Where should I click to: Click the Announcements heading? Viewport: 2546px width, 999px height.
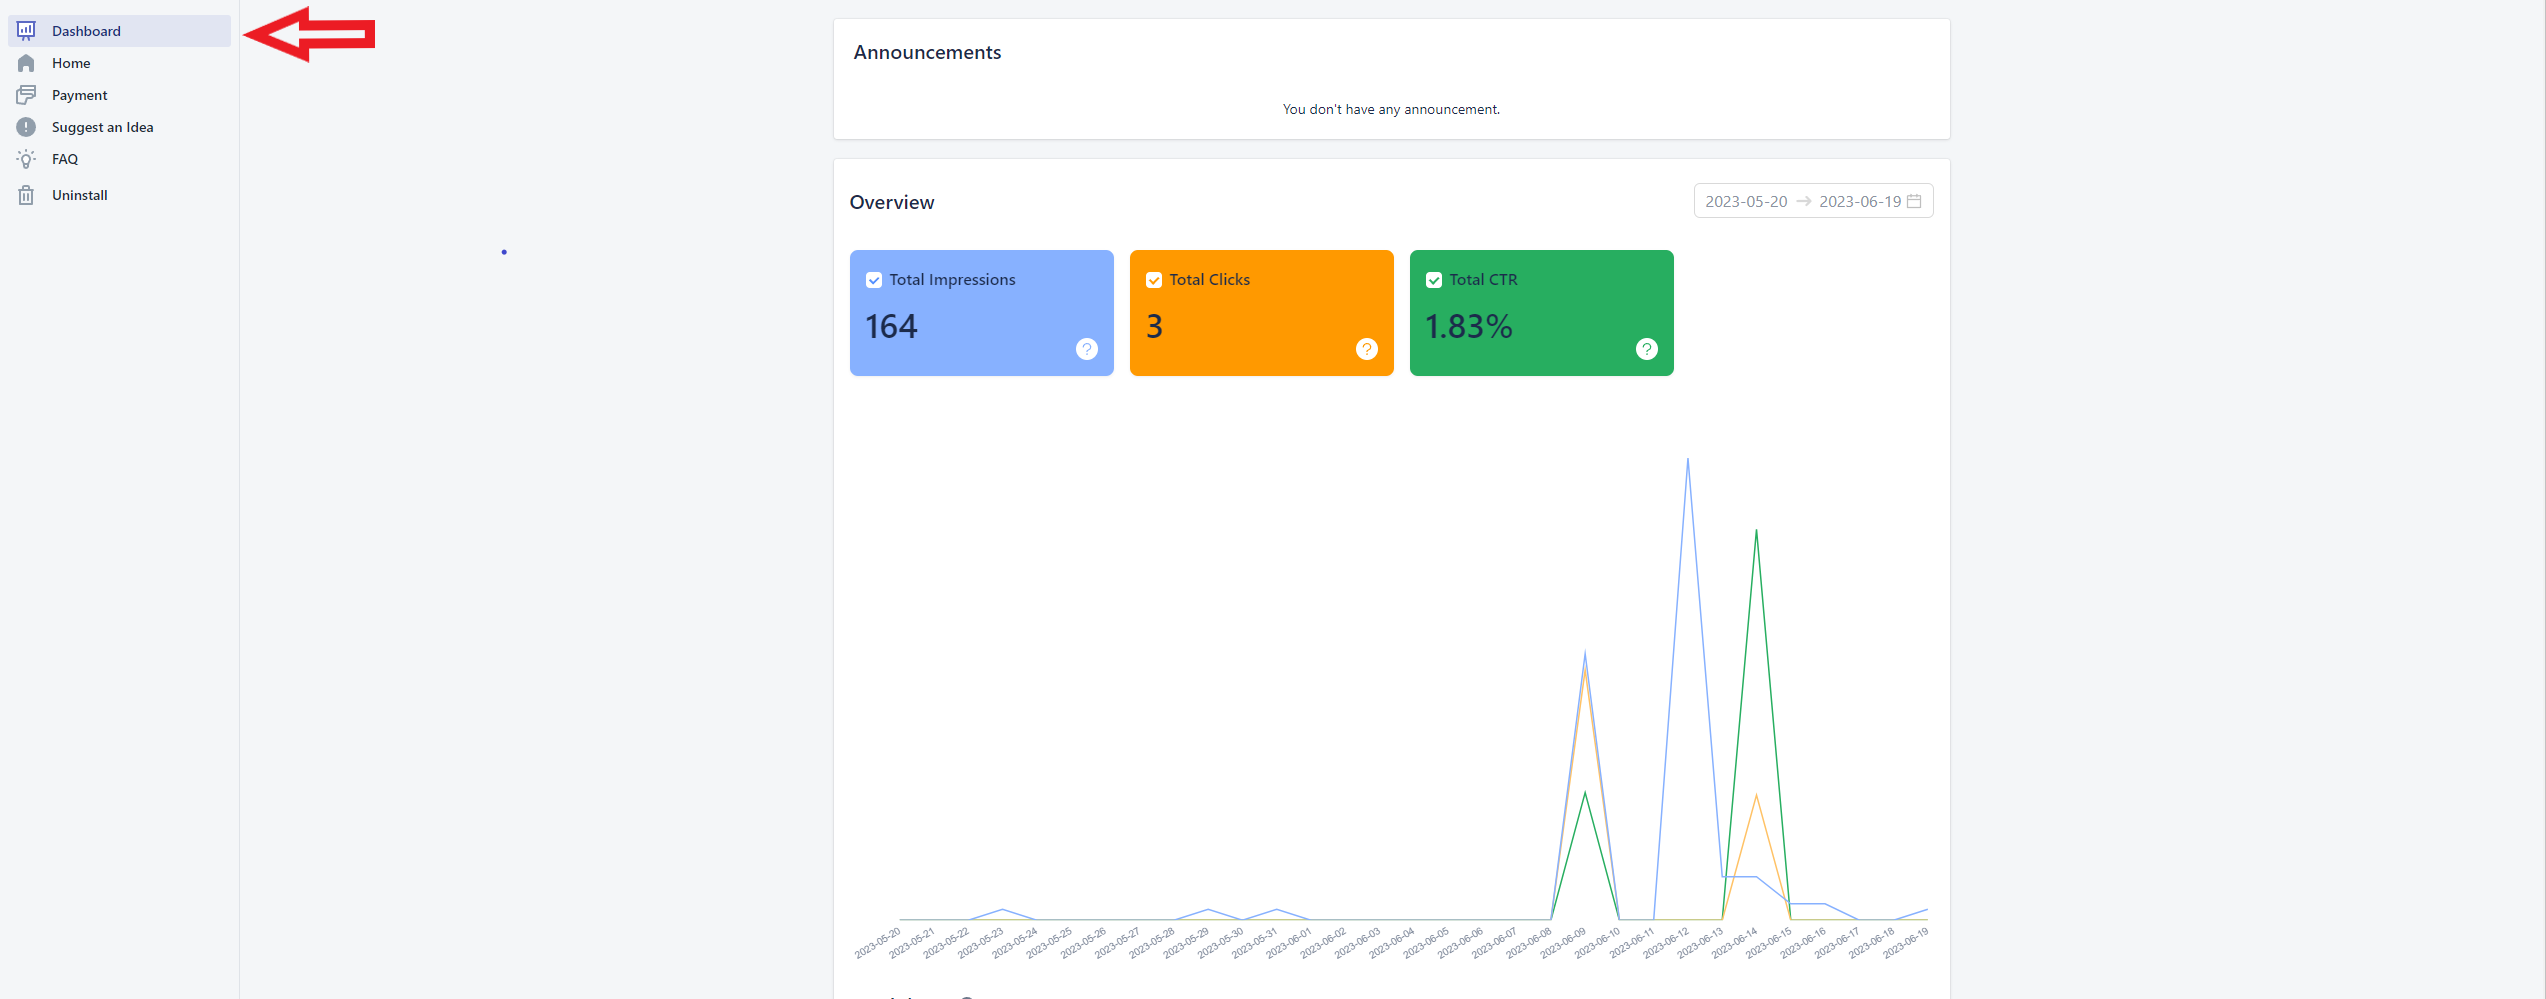927,52
